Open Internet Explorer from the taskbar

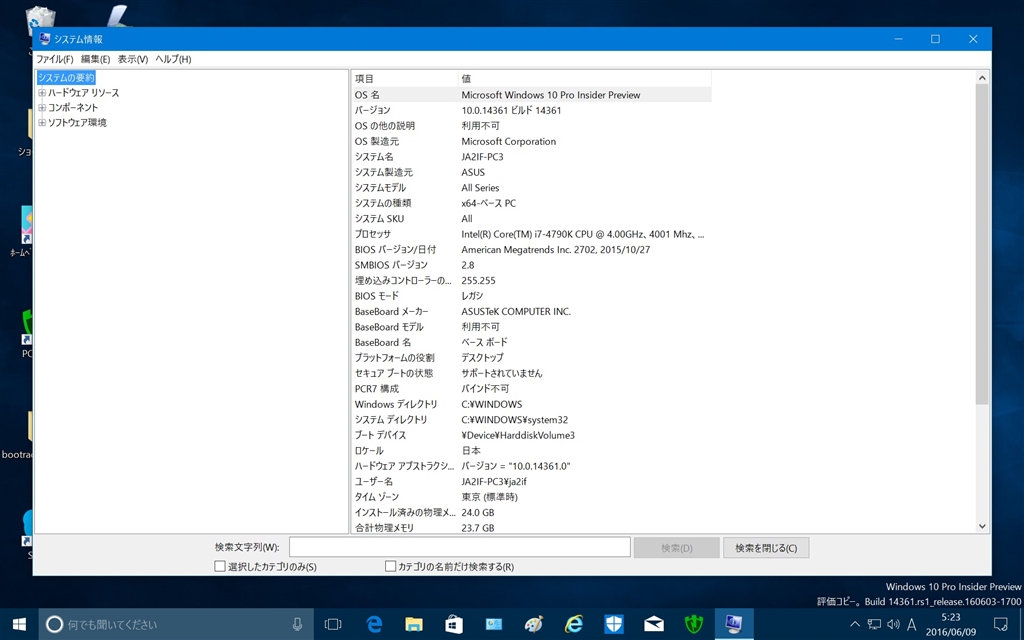click(574, 624)
